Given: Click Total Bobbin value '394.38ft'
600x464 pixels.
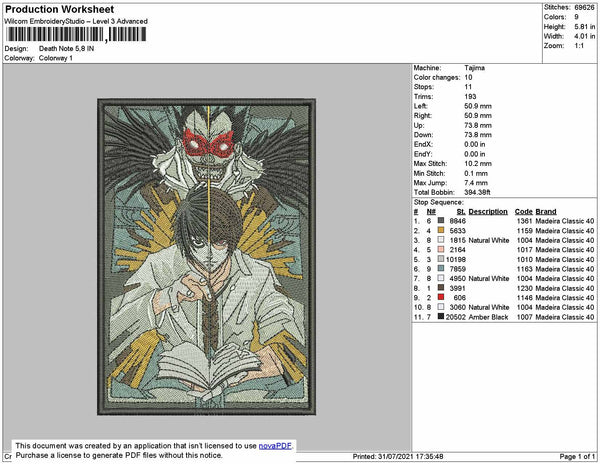Looking at the screenshot, I should [x=477, y=192].
